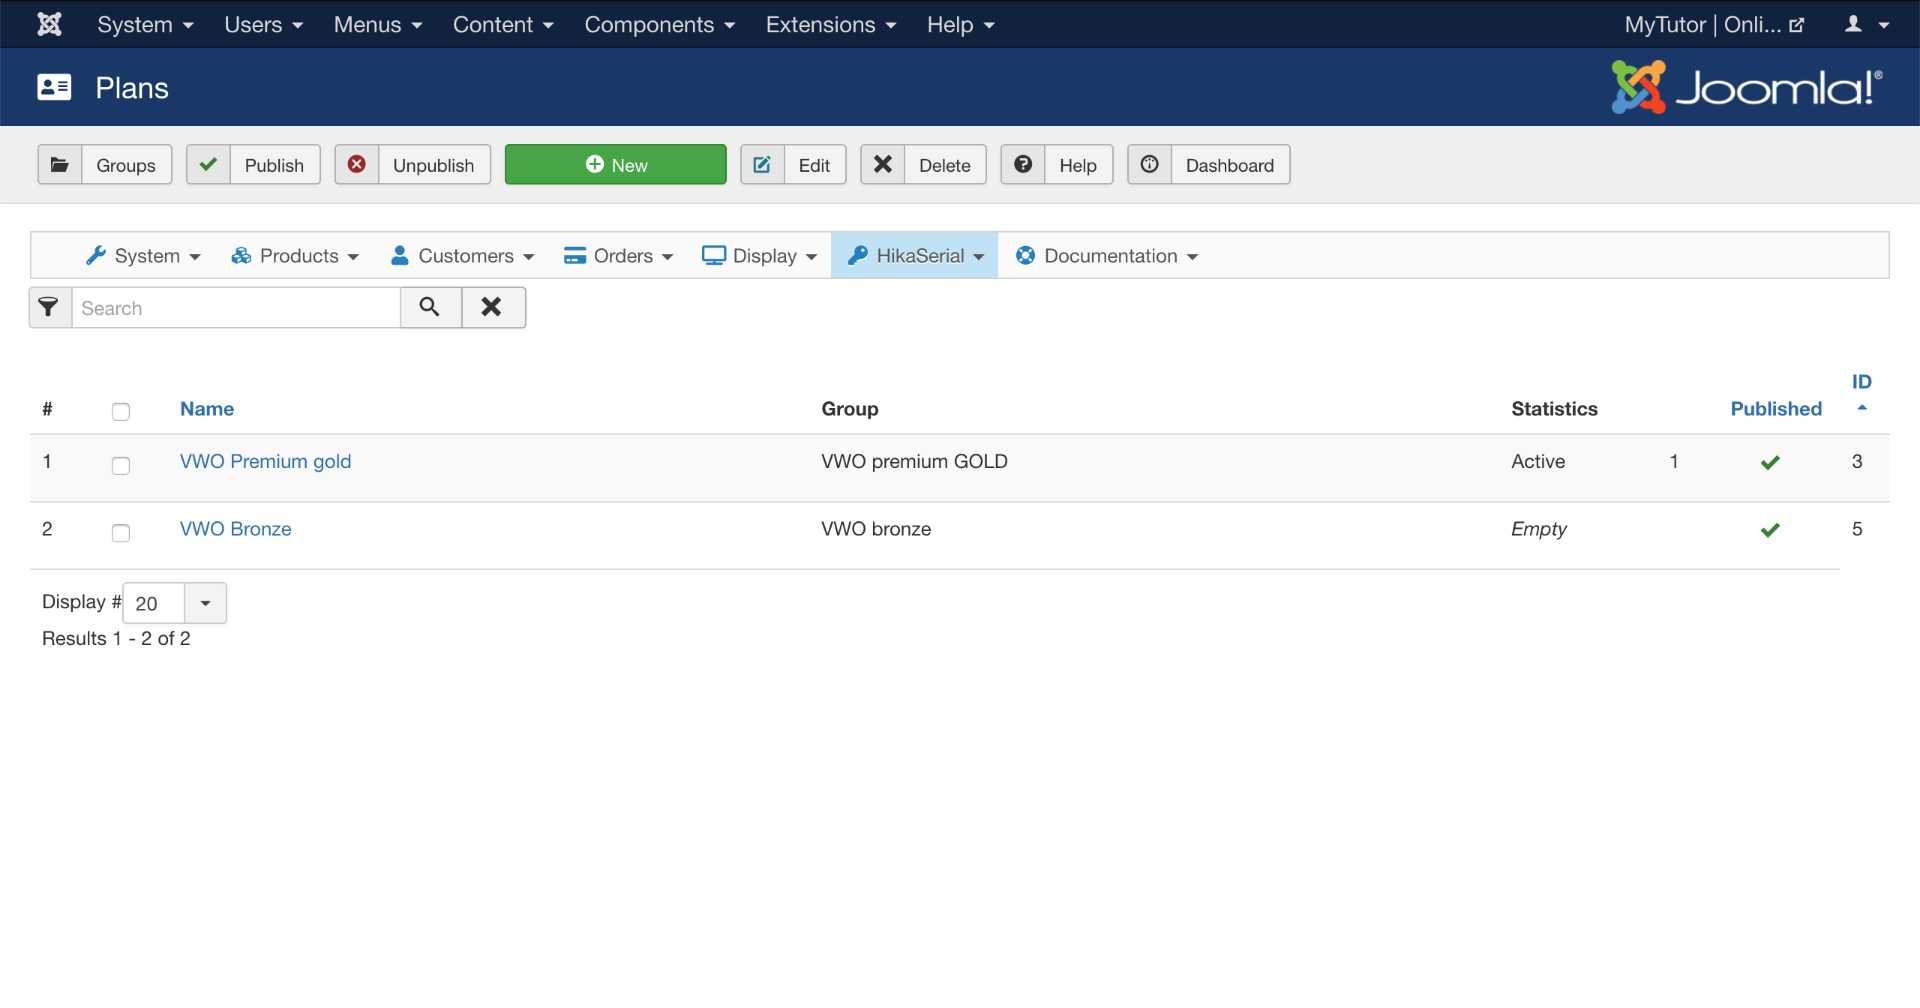Image resolution: width=1920 pixels, height=1008 pixels.
Task: Clear the search with the X button
Action: (492, 308)
